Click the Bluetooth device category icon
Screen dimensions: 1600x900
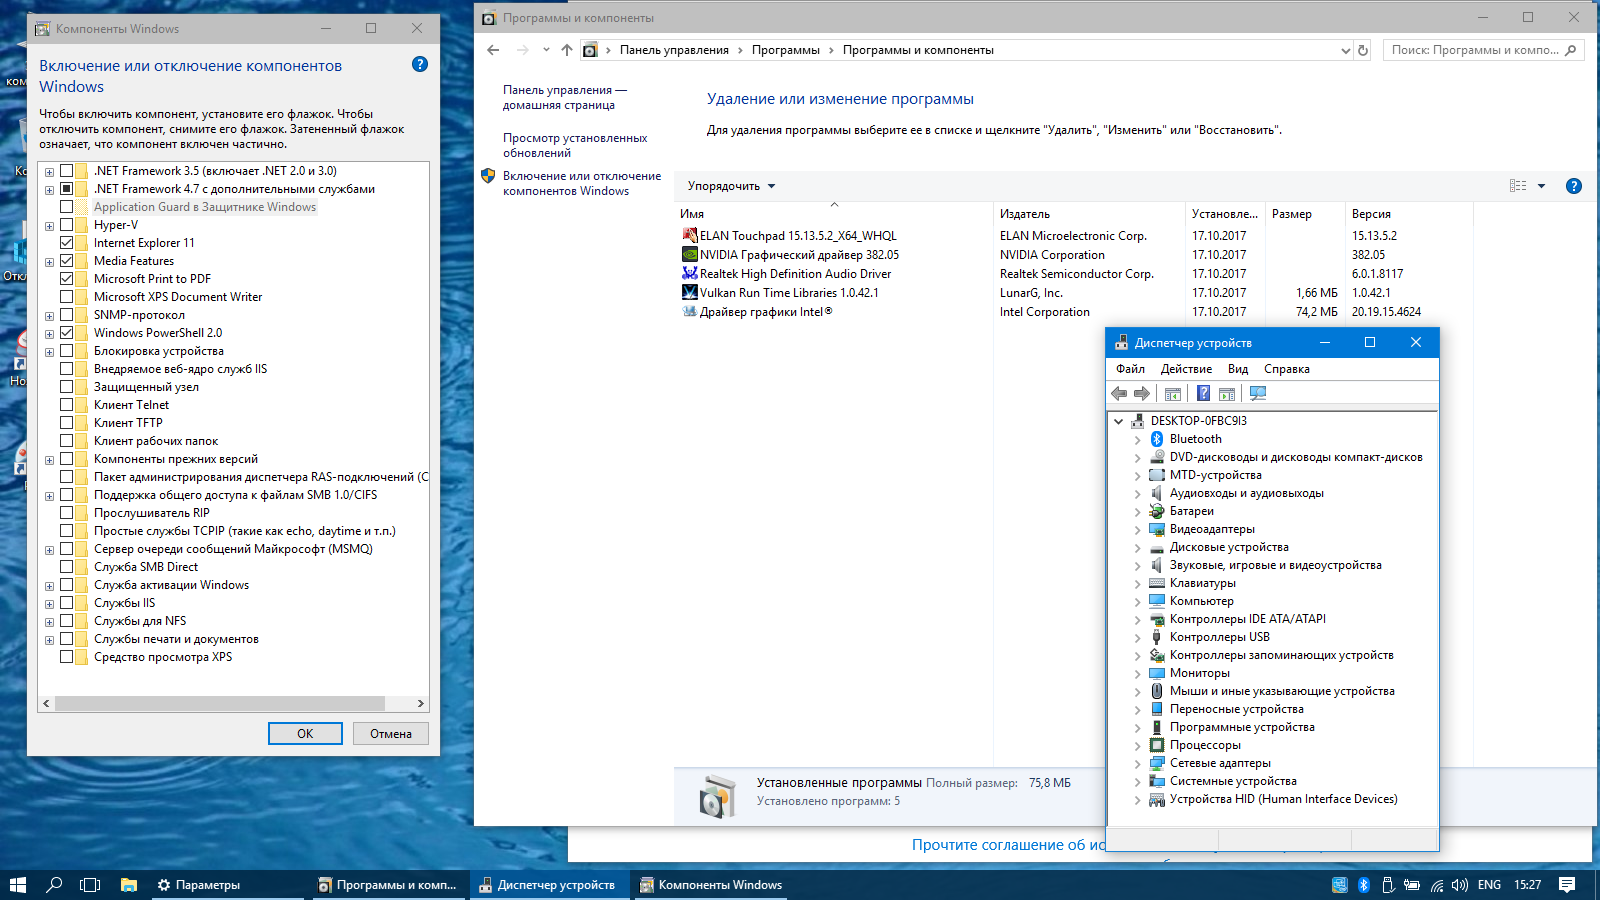point(1157,439)
